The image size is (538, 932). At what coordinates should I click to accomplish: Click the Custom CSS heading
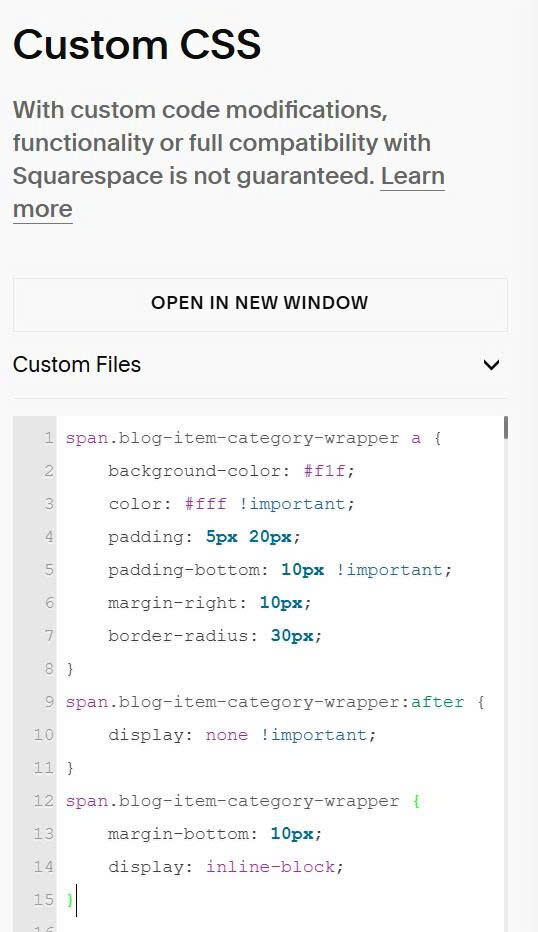[137, 45]
